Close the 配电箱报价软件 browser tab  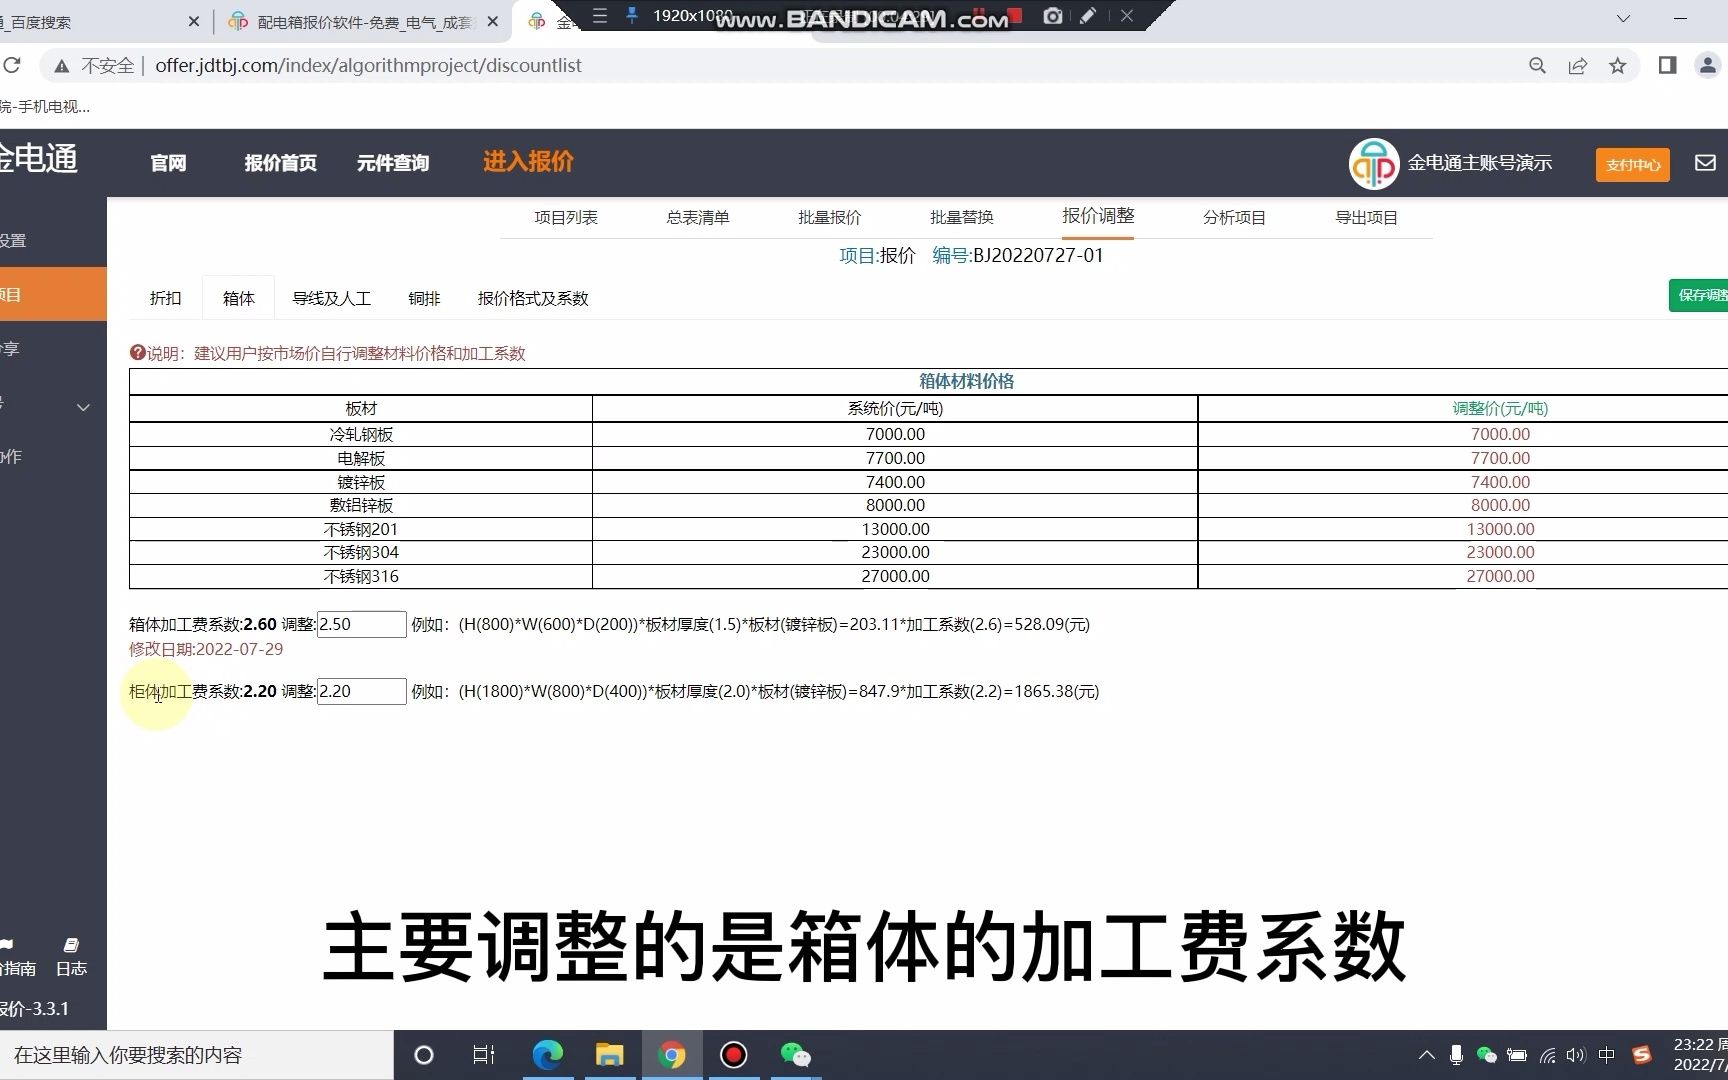[492, 21]
